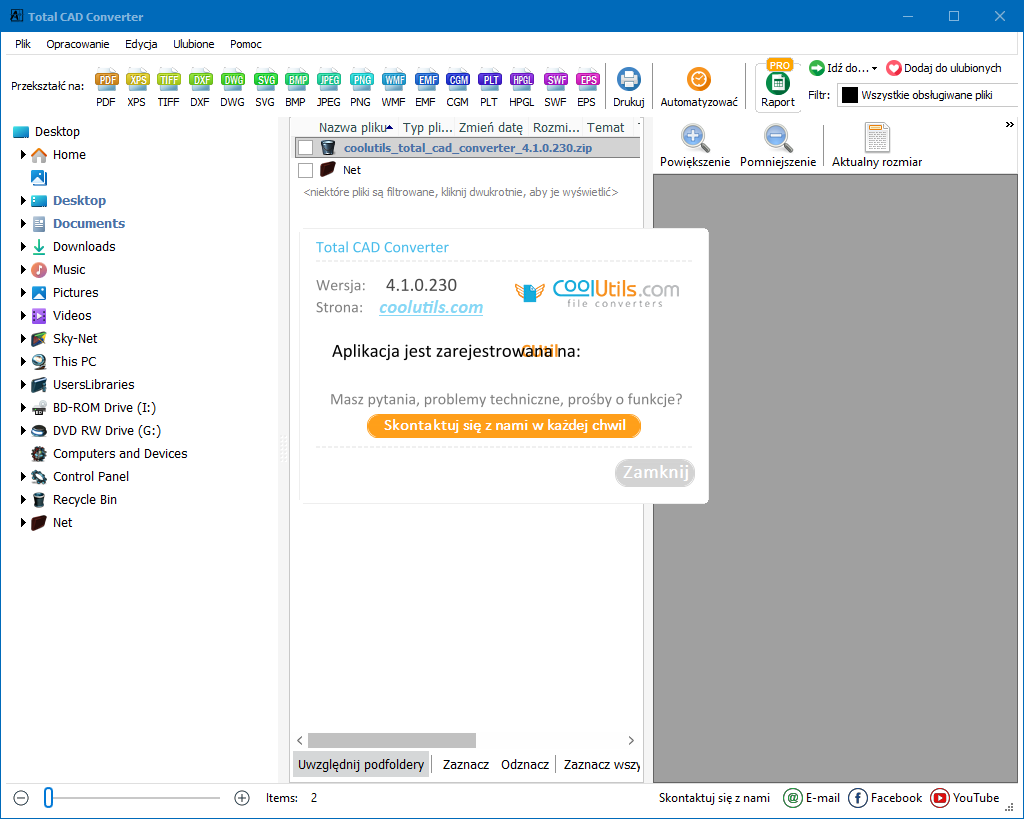Set Aktualny rozmiar page icon
Screen dimensions: 1024x819
point(877,137)
